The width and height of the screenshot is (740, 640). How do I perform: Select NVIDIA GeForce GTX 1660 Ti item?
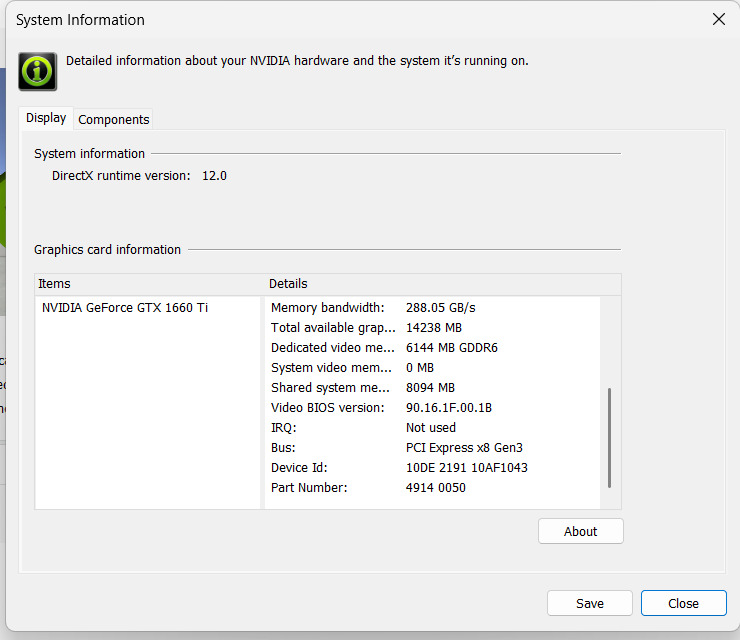pyautogui.click(x=125, y=308)
